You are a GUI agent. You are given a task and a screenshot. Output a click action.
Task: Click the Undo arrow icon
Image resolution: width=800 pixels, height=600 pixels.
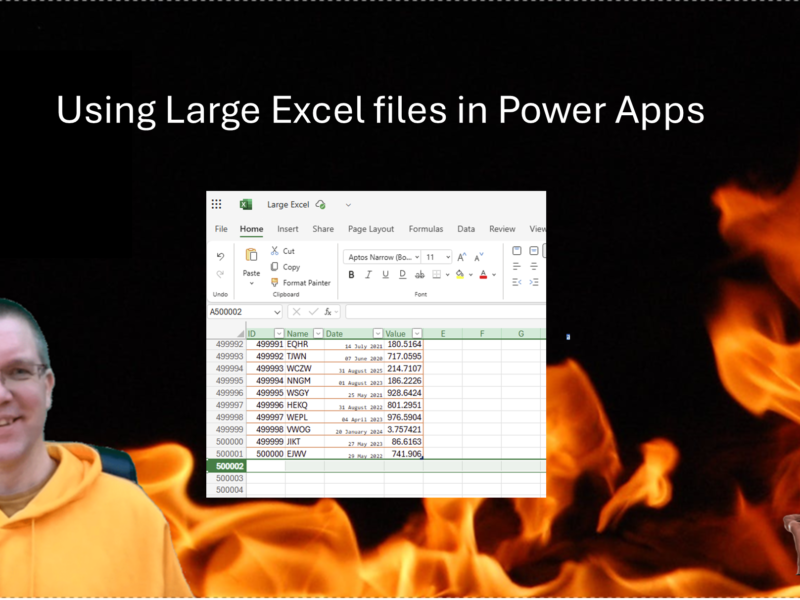coord(220,256)
